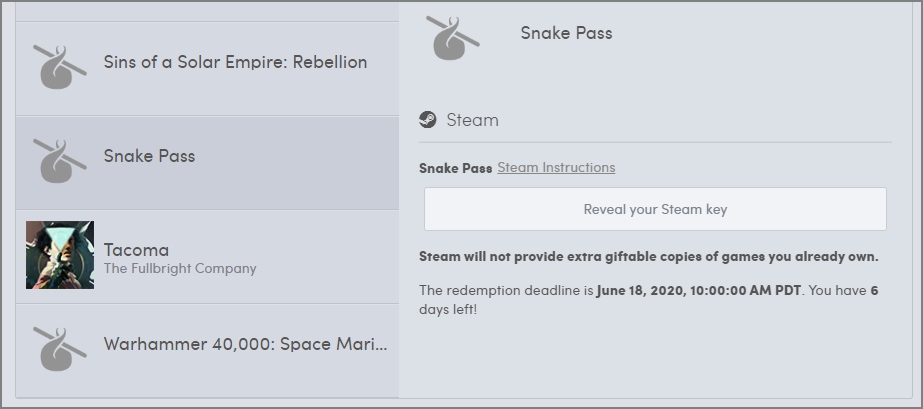
Task: Click The Fullbright Company developer name
Action: [180, 268]
